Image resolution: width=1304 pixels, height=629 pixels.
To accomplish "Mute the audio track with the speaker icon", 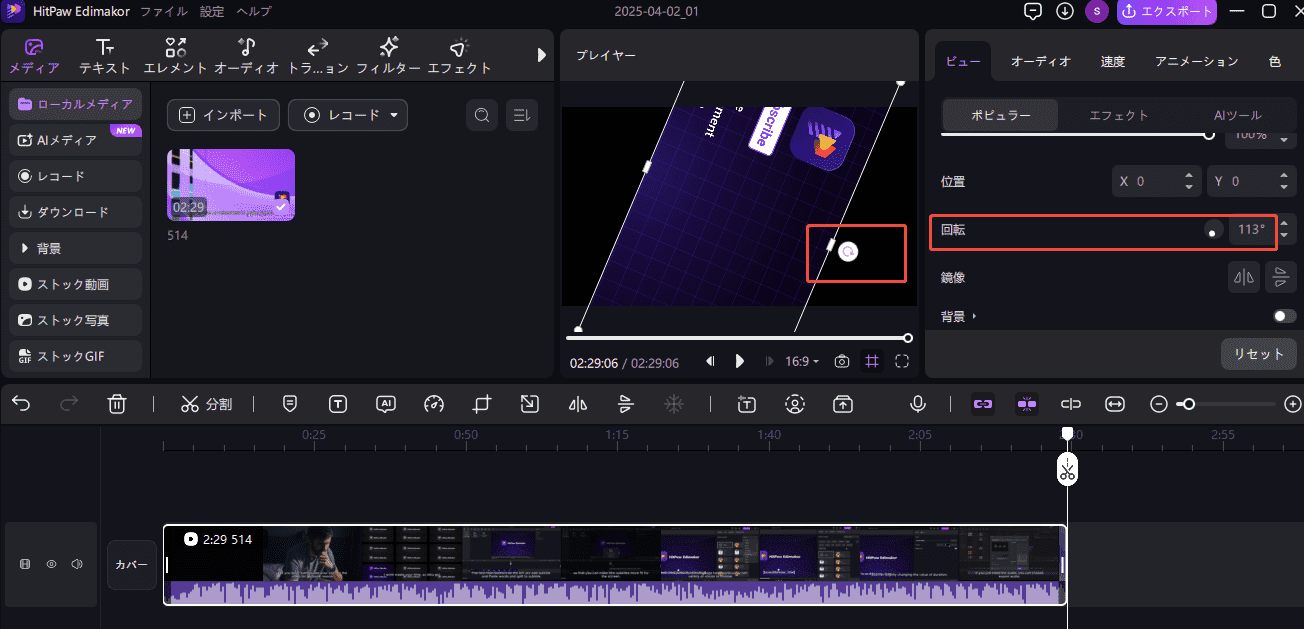I will (77, 564).
